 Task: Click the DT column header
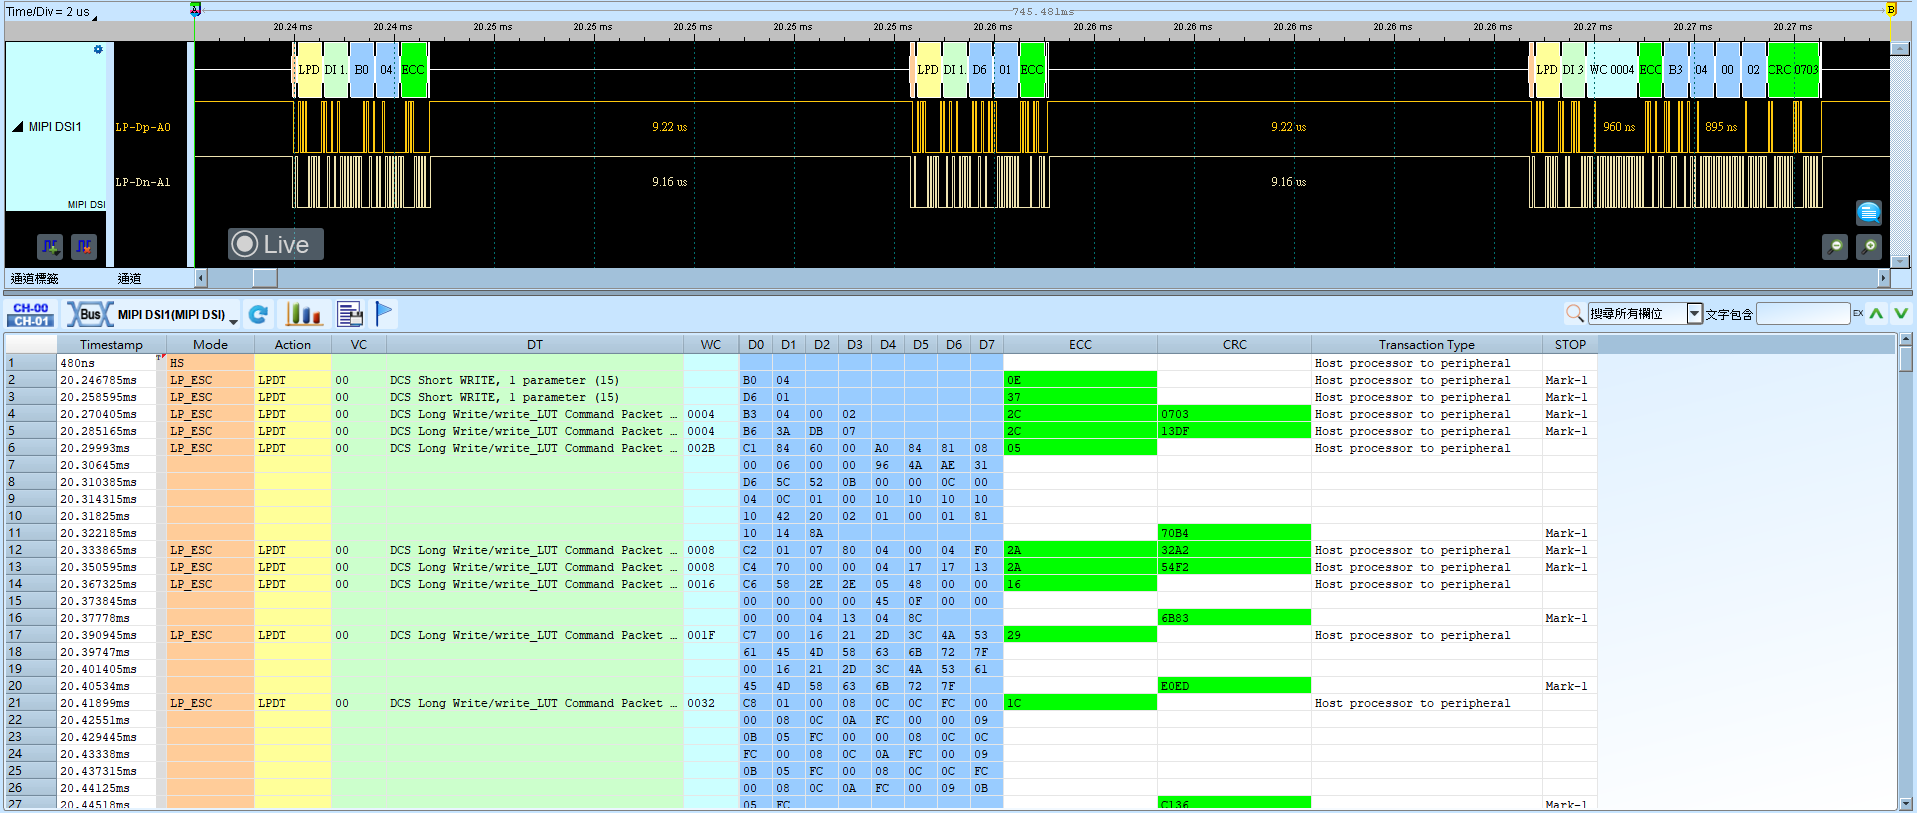coord(535,344)
